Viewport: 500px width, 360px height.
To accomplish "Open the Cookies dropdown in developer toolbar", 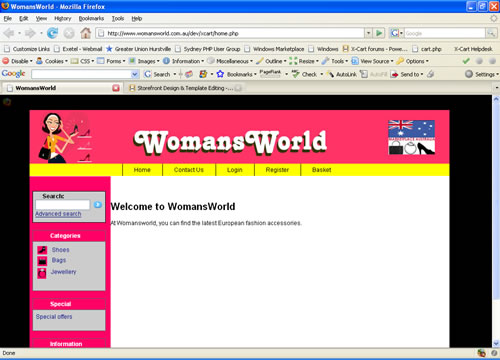I will (52, 61).
